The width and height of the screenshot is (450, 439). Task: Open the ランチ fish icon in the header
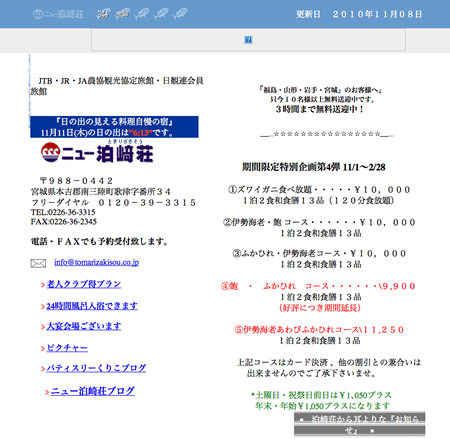103,14
